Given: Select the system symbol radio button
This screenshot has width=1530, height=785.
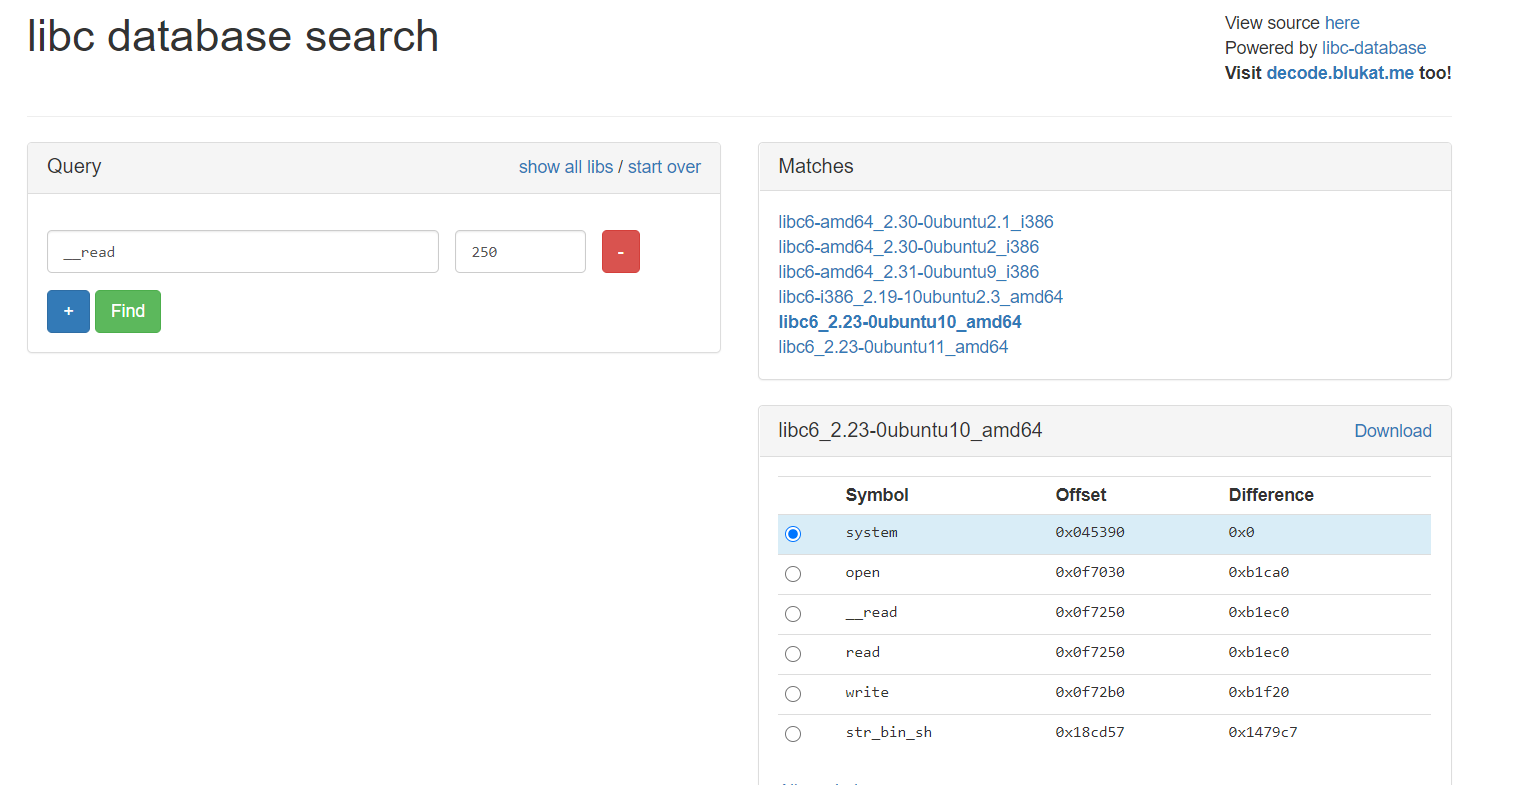Looking at the screenshot, I should [793, 534].
